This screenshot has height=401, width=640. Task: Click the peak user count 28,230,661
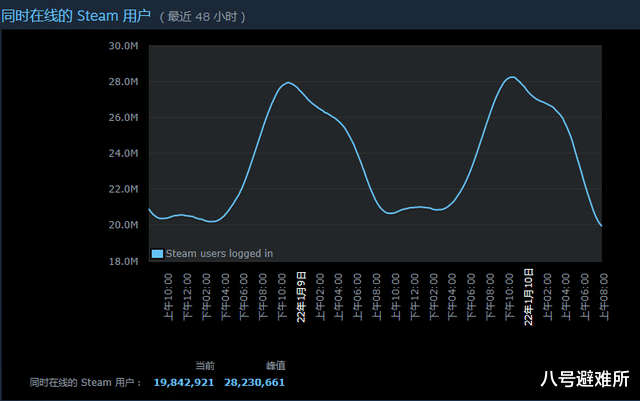(x=254, y=382)
